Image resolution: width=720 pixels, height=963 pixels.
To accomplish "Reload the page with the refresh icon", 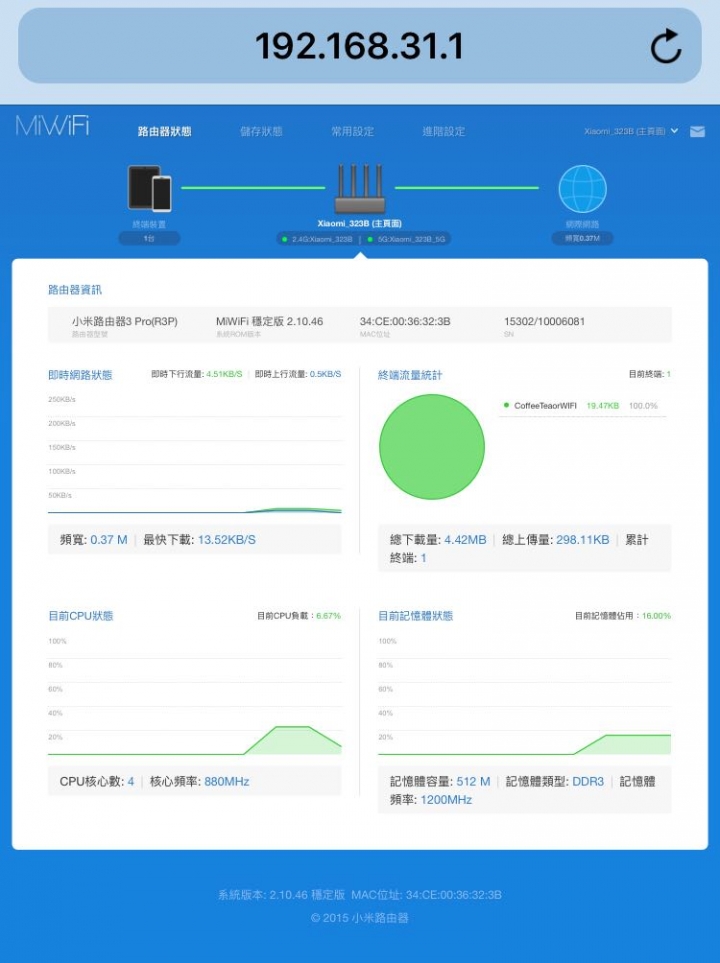I will tap(666, 47).
